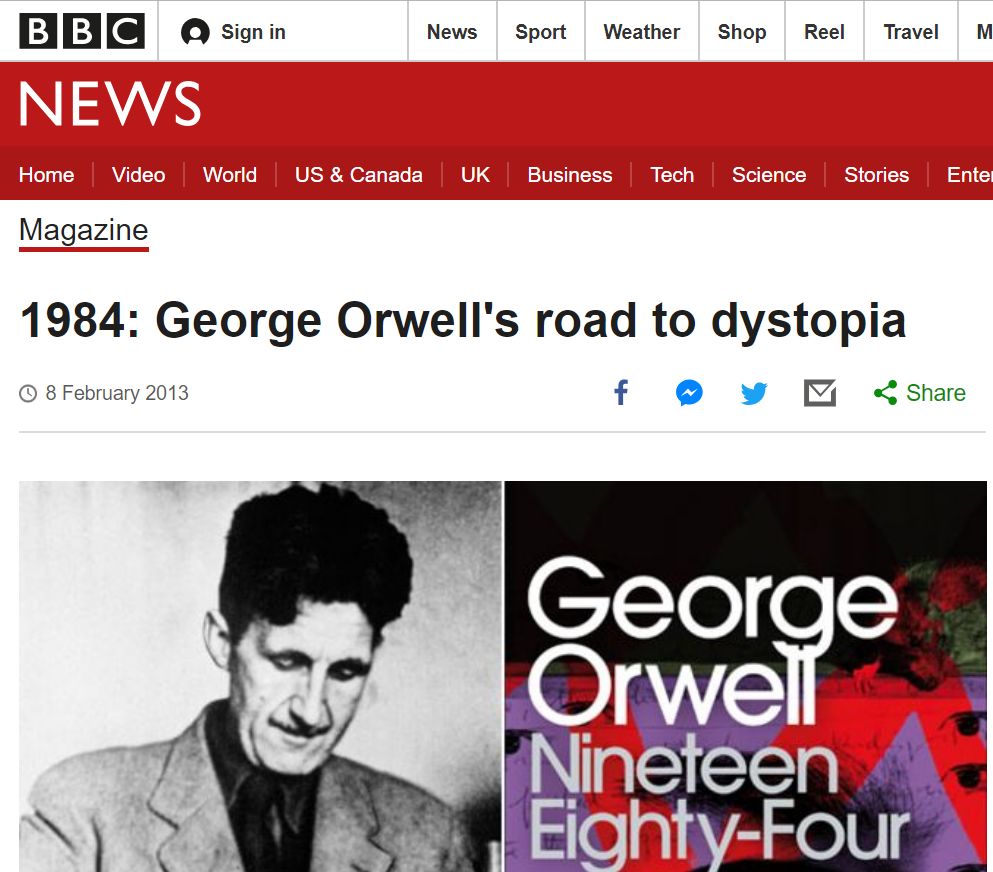Screen dimensions: 993x872
Task: Open Weather in the top navigation
Action: (642, 32)
